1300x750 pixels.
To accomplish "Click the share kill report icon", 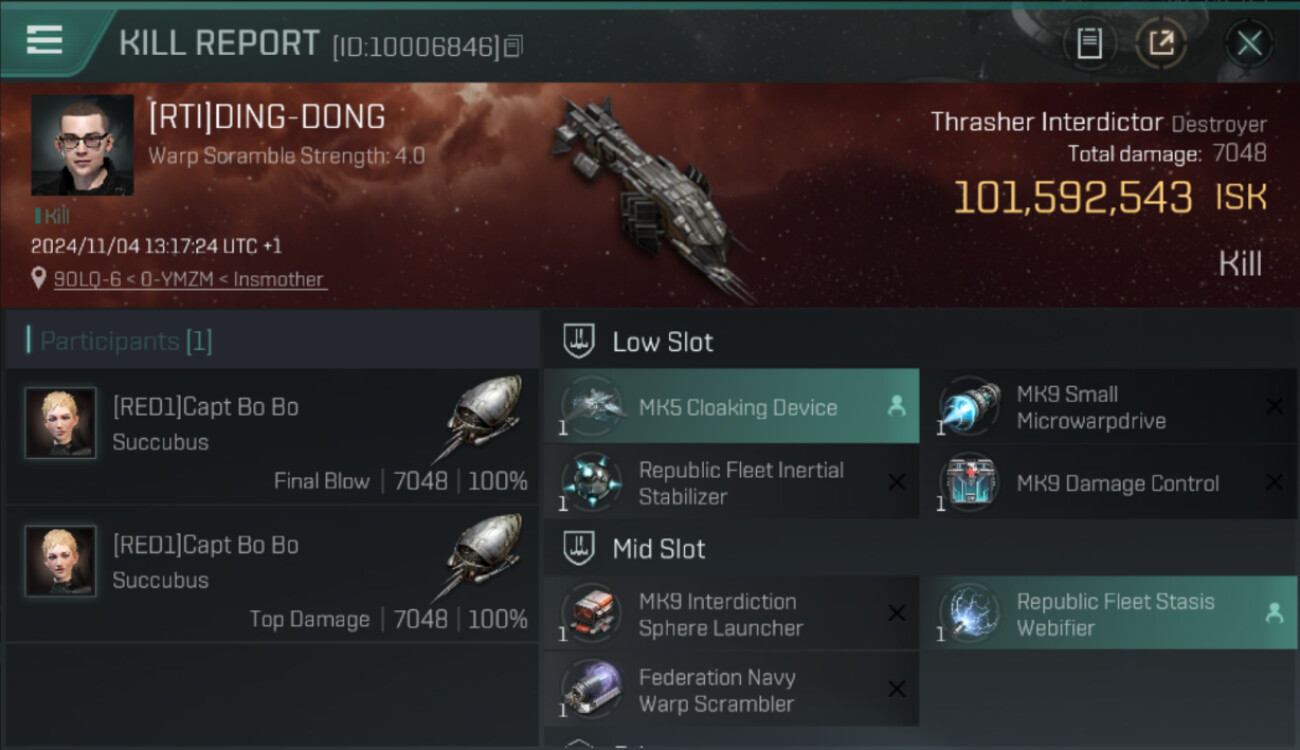I will [1161, 43].
